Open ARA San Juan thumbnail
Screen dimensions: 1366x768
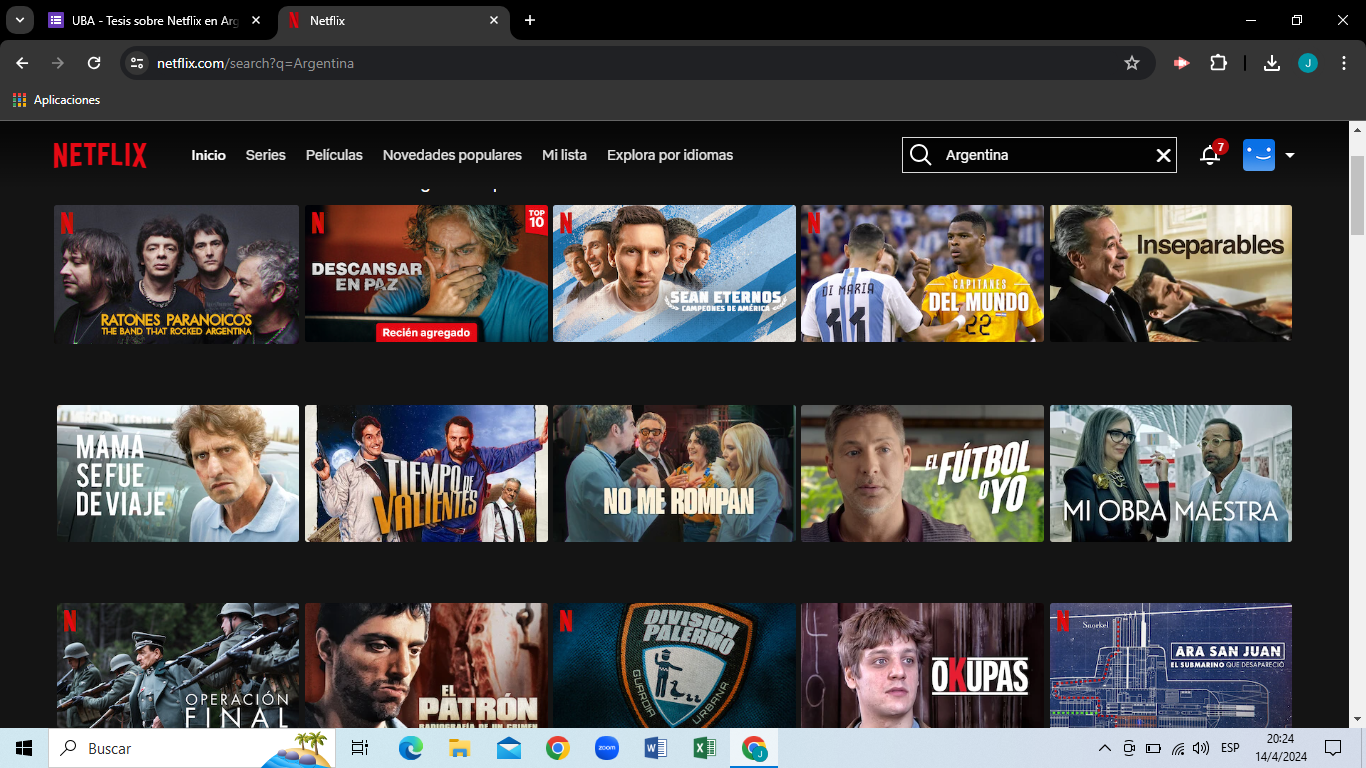[x=1171, y=665]
